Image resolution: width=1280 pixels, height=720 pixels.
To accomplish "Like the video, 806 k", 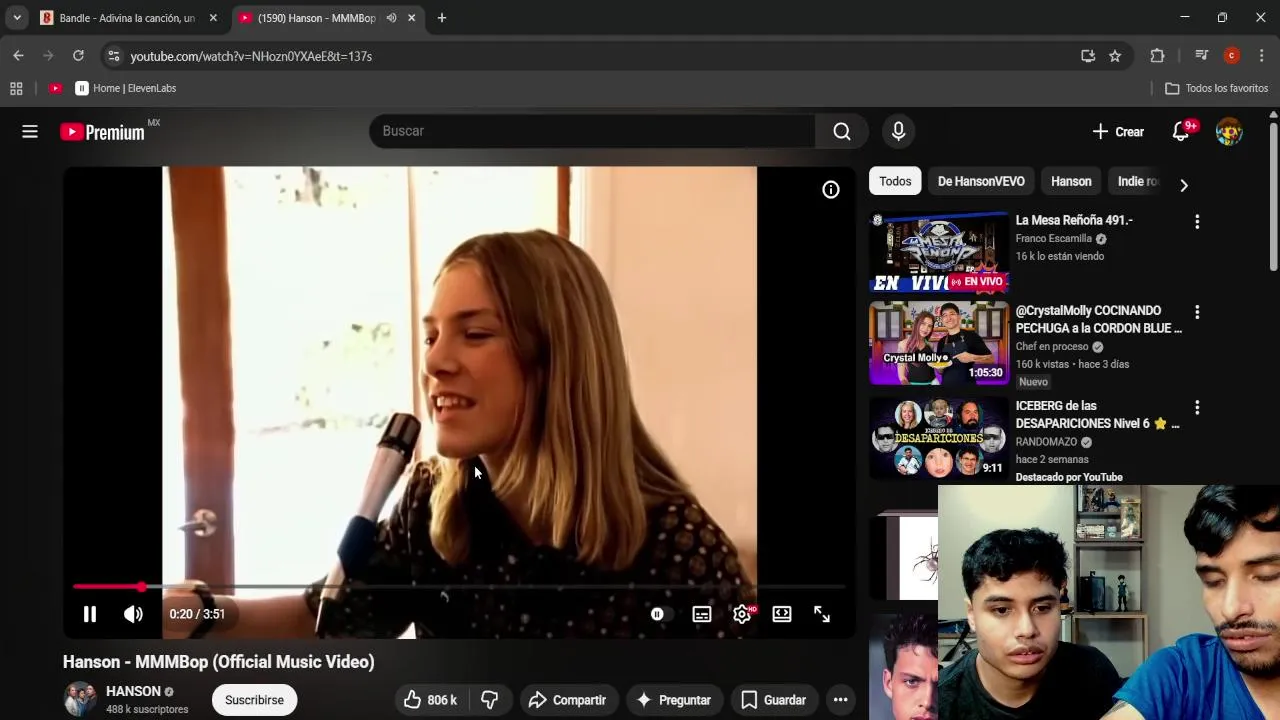I will [x=430, y=700].
